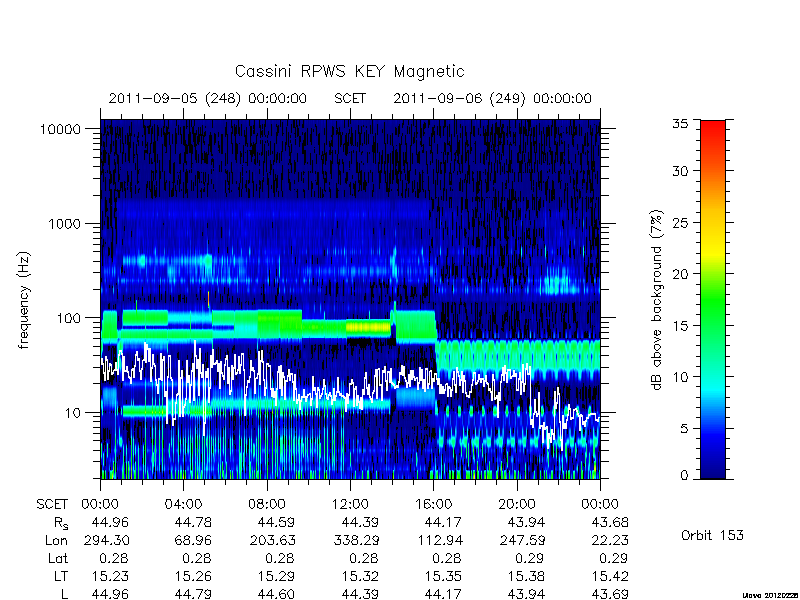800x600 pixels.
Task: Select the "10000" frequency axis tick label
Action: pyautogui.click(x=60, y=129)
